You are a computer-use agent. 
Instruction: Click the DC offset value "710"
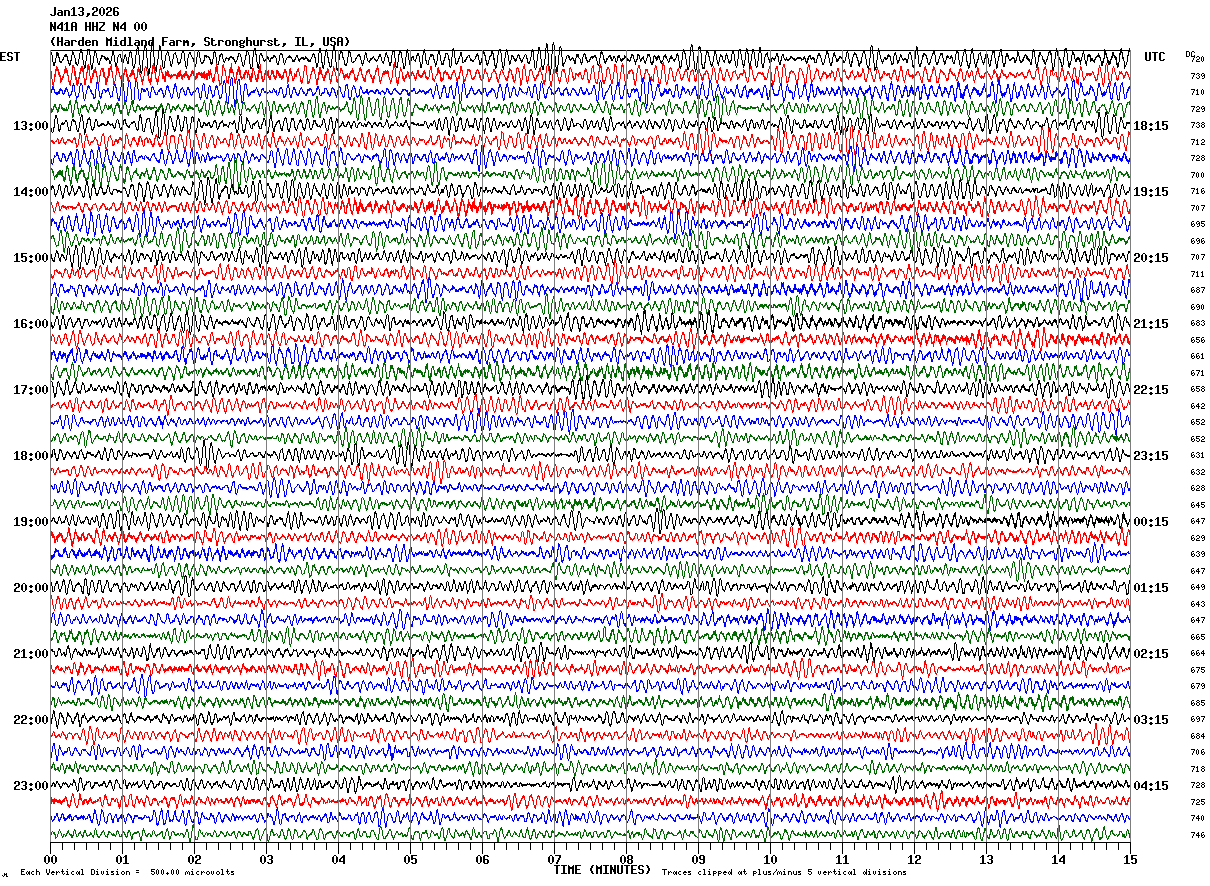1197,93
